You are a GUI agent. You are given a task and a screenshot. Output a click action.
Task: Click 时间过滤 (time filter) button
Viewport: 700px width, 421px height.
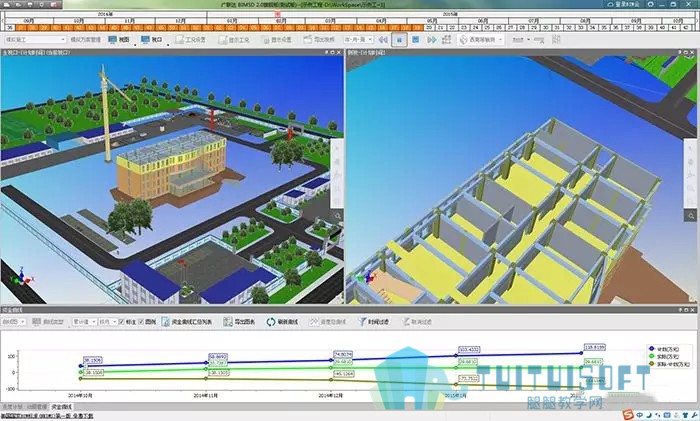(374, 321)
